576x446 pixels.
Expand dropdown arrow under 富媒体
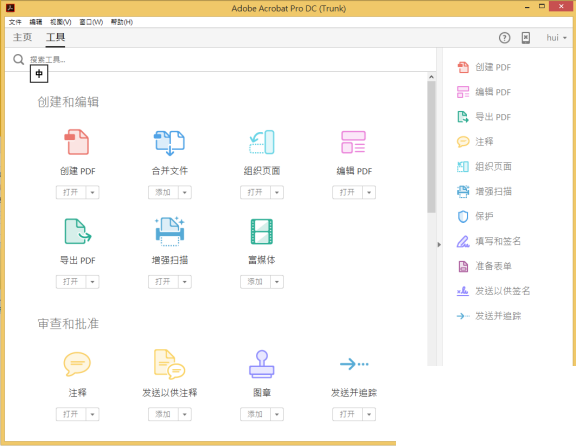coord(277,281)
